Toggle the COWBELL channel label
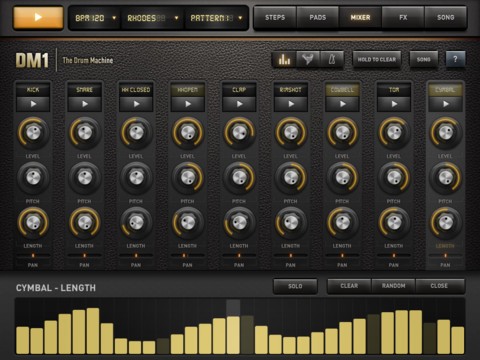480x360 pixels. 342,90
